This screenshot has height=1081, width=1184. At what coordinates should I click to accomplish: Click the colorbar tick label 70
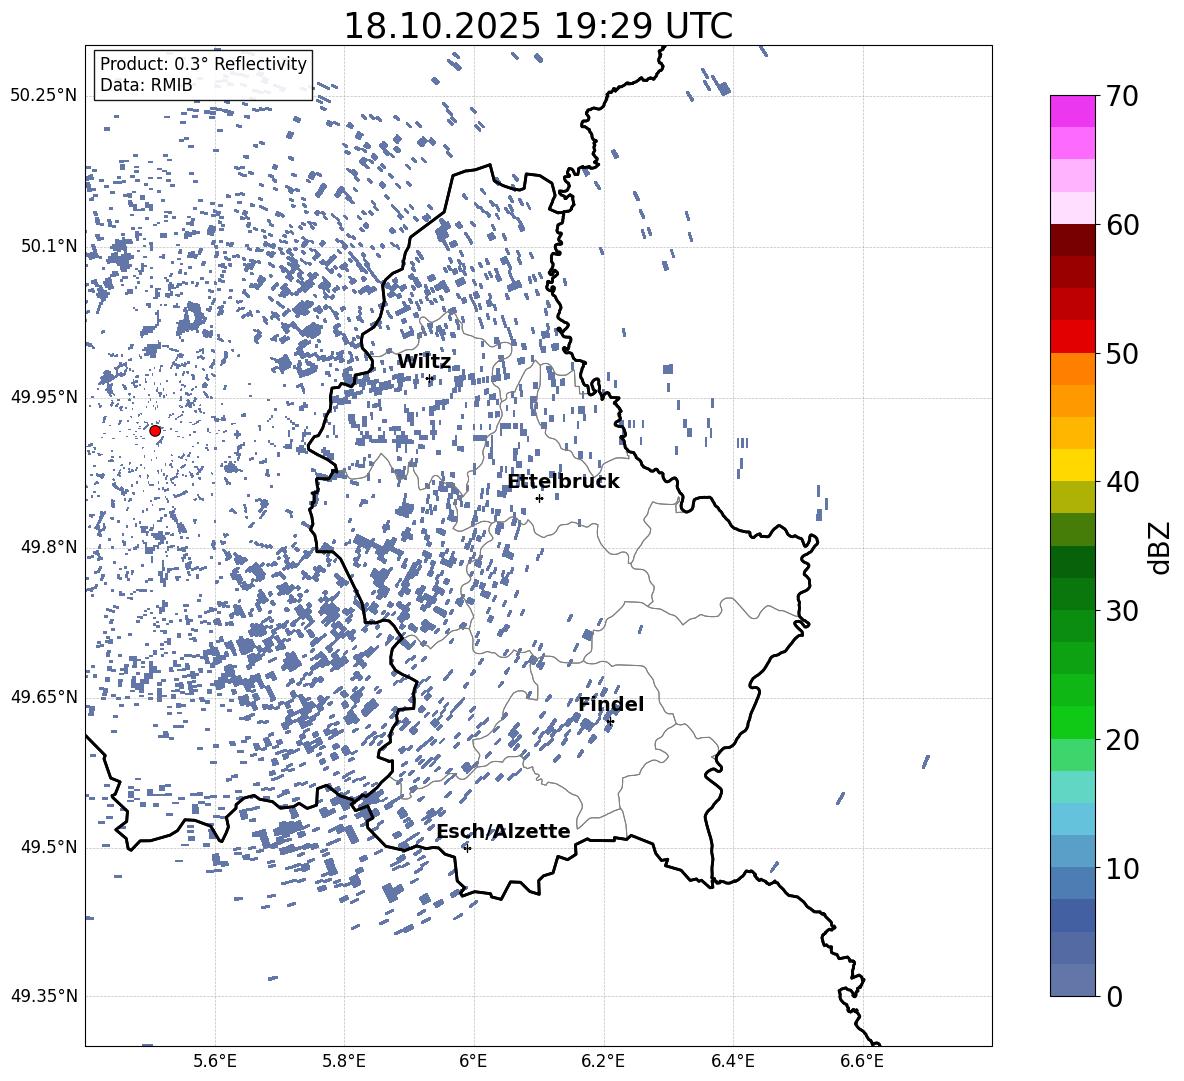pyautogui.click(x=1121, y=96)
